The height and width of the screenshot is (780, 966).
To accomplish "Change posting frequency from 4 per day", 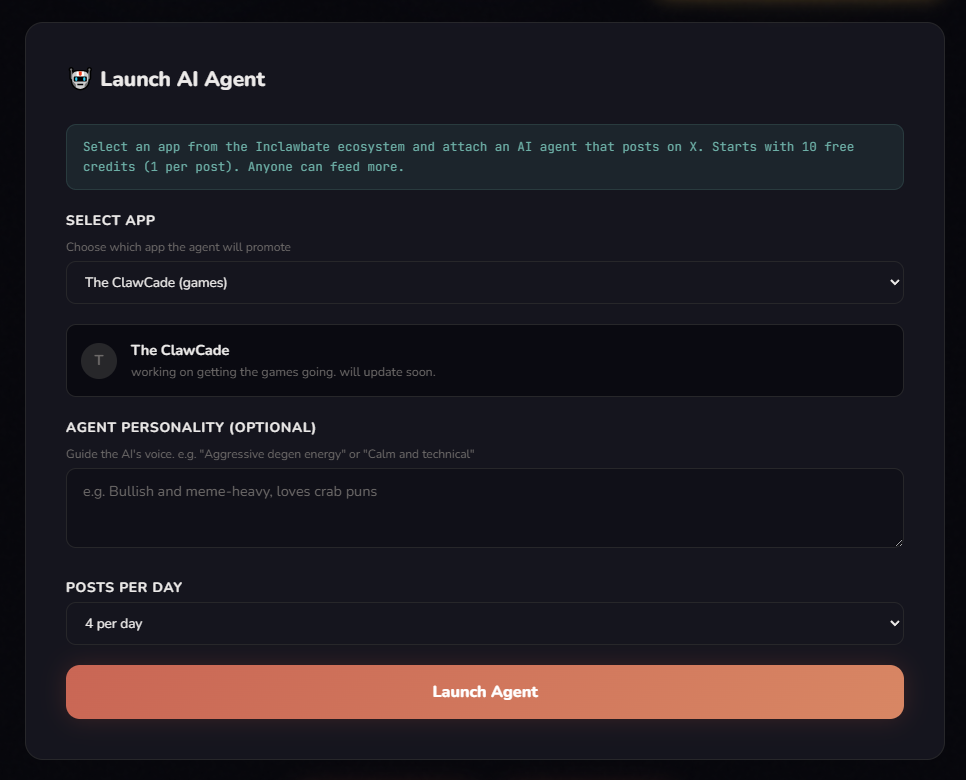I will tap(484, 623).
